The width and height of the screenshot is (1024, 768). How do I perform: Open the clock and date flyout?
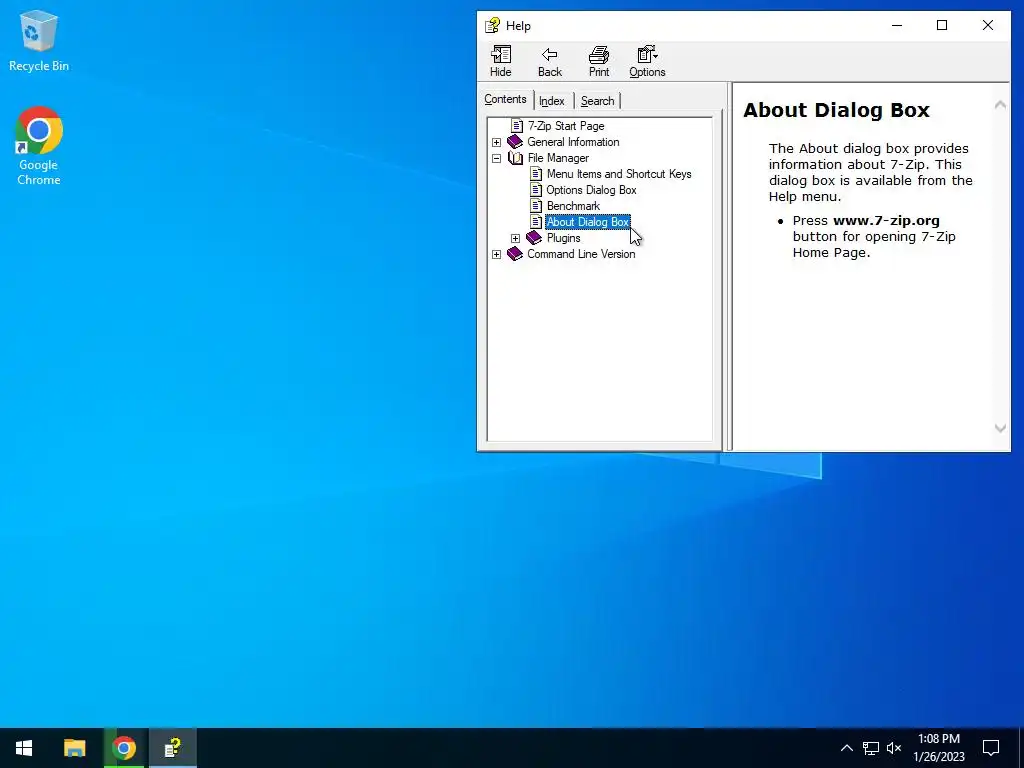pyautogui.click(x=939, y=748)
